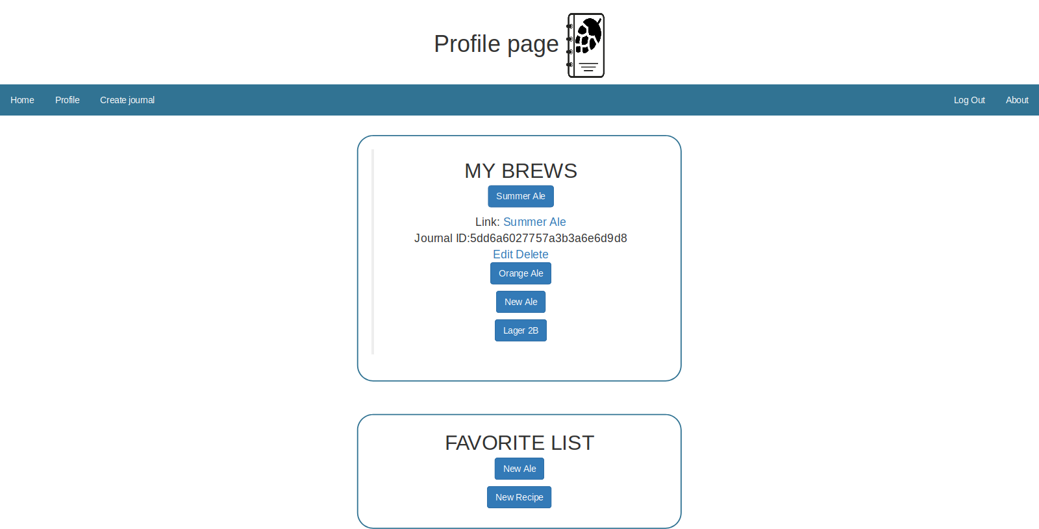Open the About page
The height and width of the screenshot is (529, 1039).
[1016, 100]
